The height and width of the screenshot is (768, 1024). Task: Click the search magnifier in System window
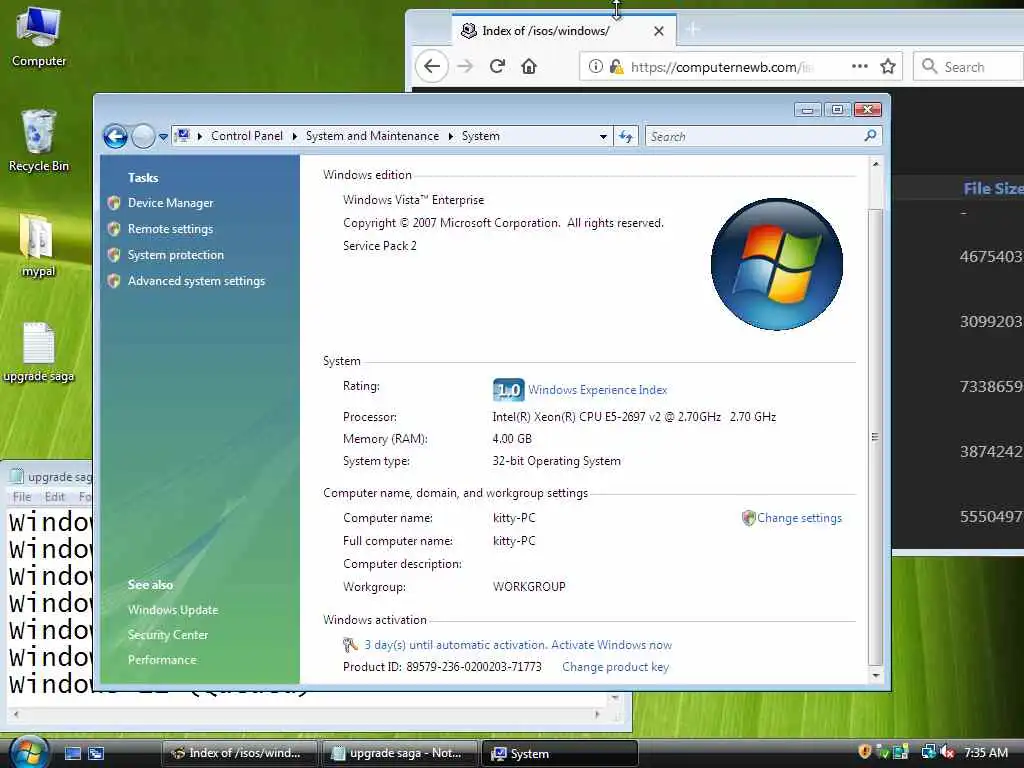coord(870,136)
